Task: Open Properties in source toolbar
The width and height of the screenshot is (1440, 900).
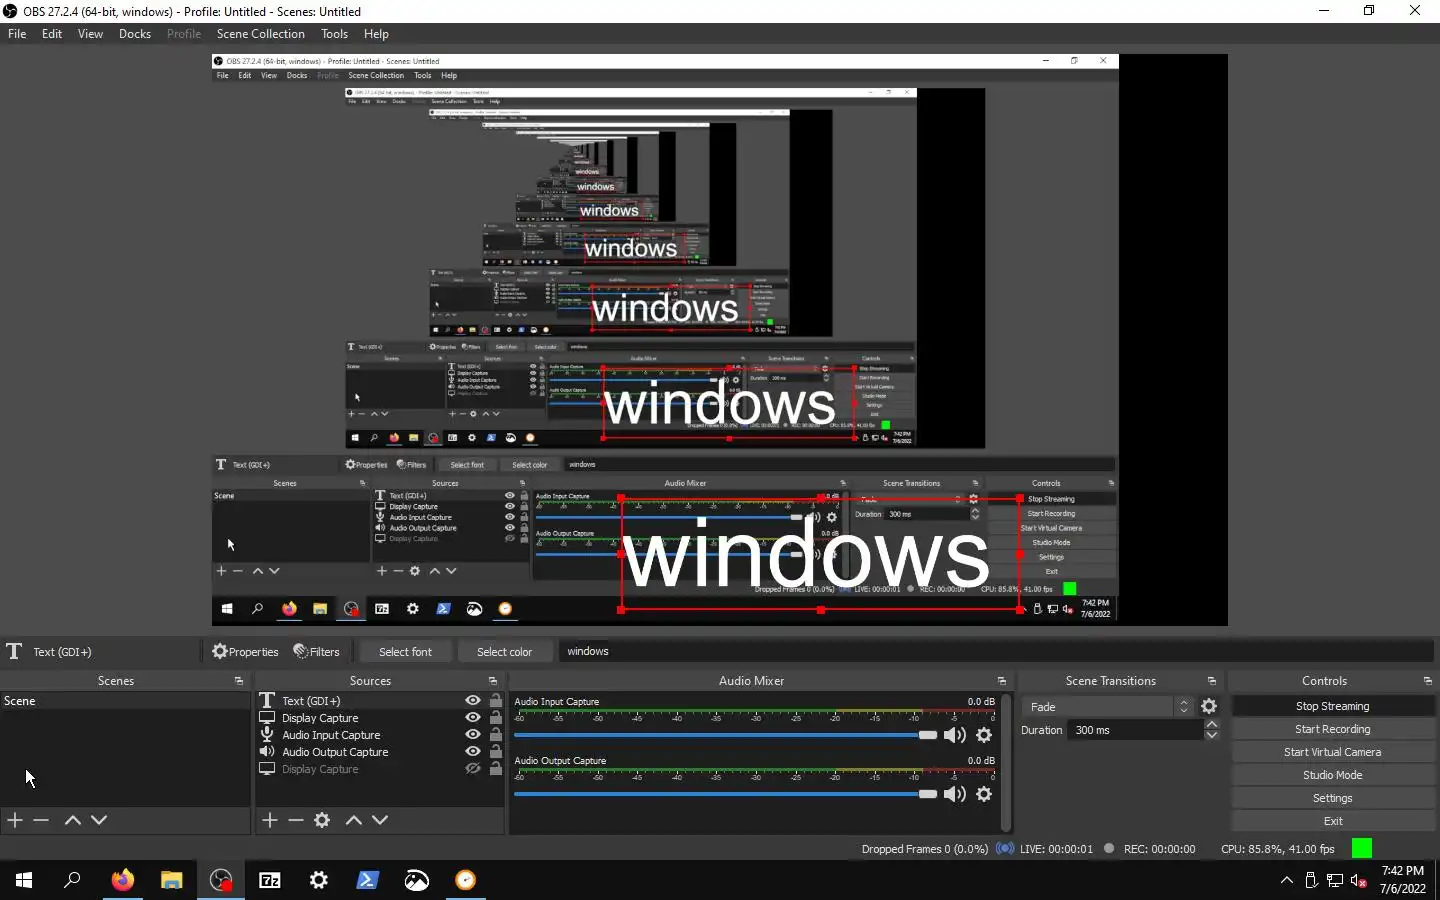Action: (x=245, y=652)
